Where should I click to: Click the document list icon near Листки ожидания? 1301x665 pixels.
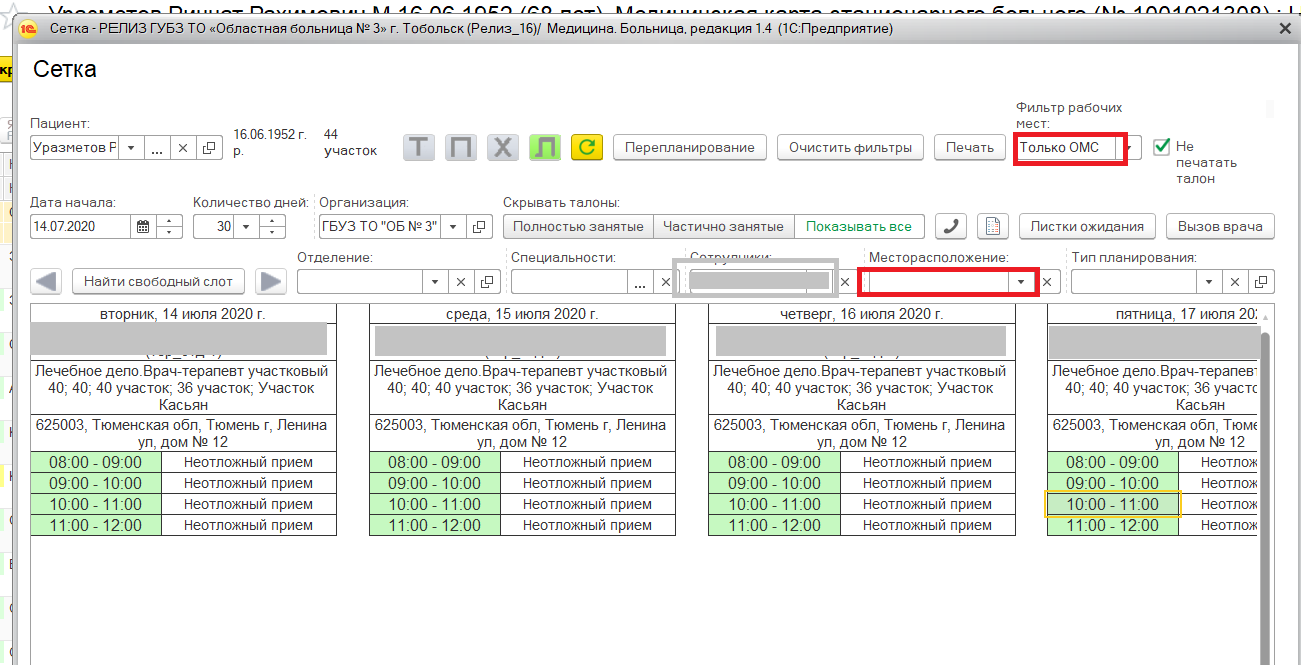click(992, 226)
